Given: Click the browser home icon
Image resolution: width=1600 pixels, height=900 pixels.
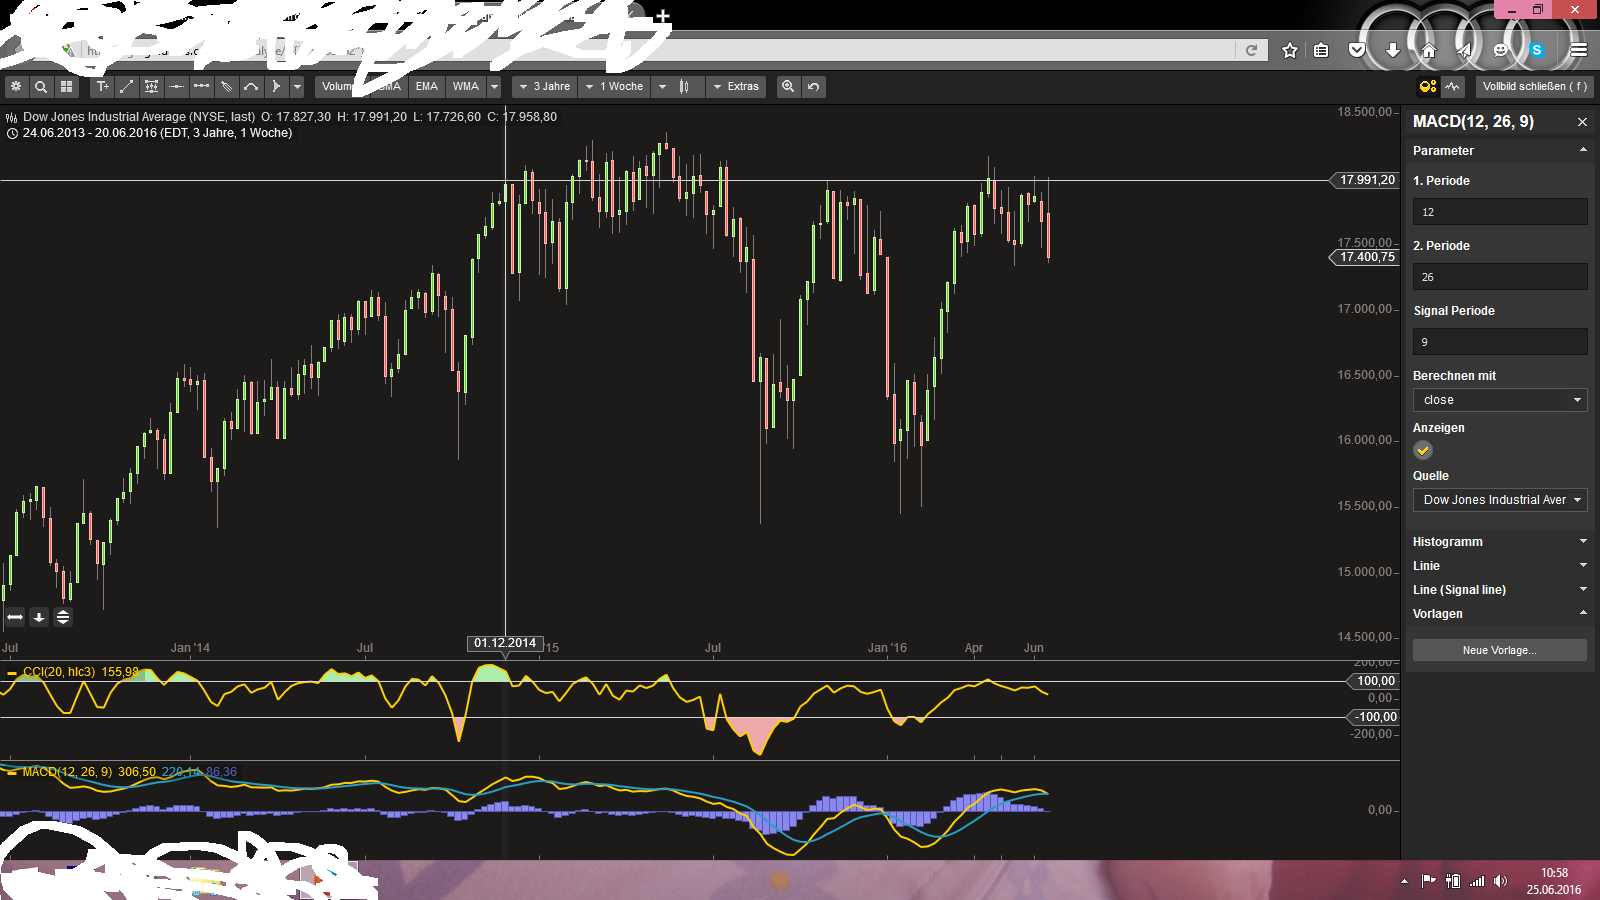Looking at the screenshot, I should click(x=1428, y=50).
